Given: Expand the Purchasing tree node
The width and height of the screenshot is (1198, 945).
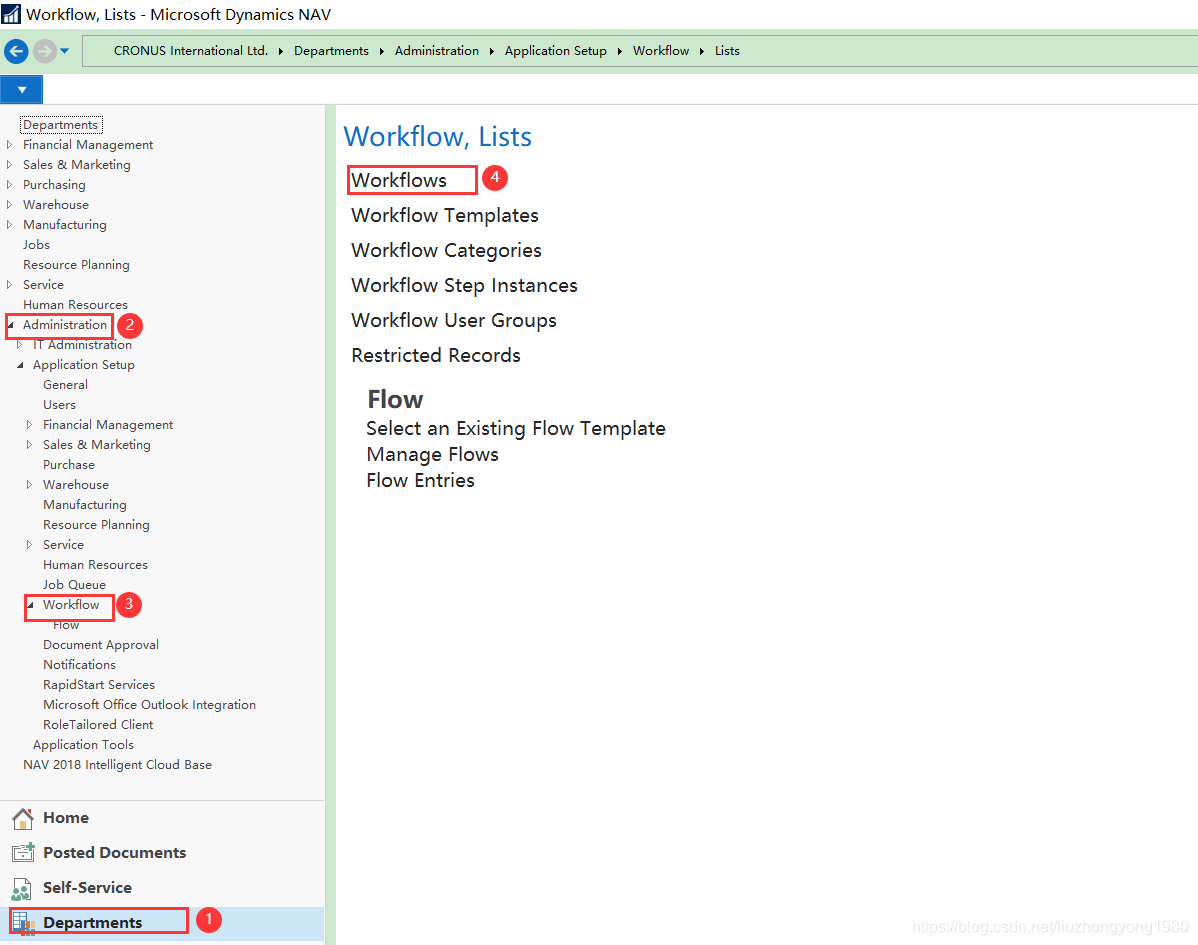Looking at the screenshot, I should 9,184.
